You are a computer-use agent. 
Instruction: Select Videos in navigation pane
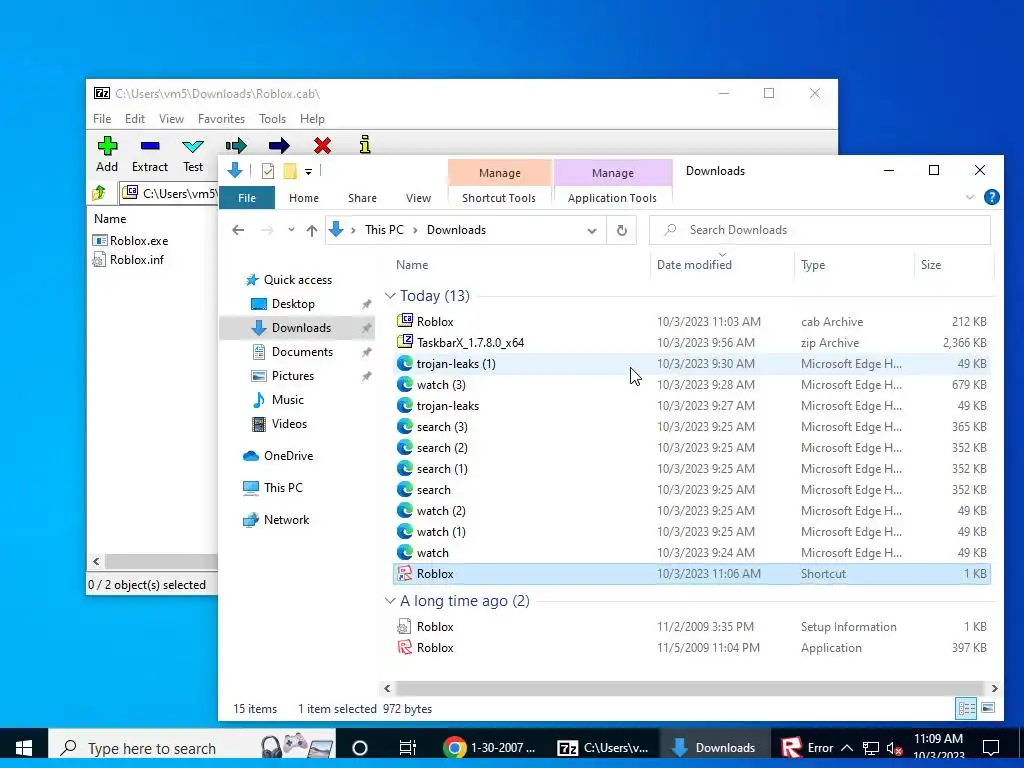(x=289, y=424)
